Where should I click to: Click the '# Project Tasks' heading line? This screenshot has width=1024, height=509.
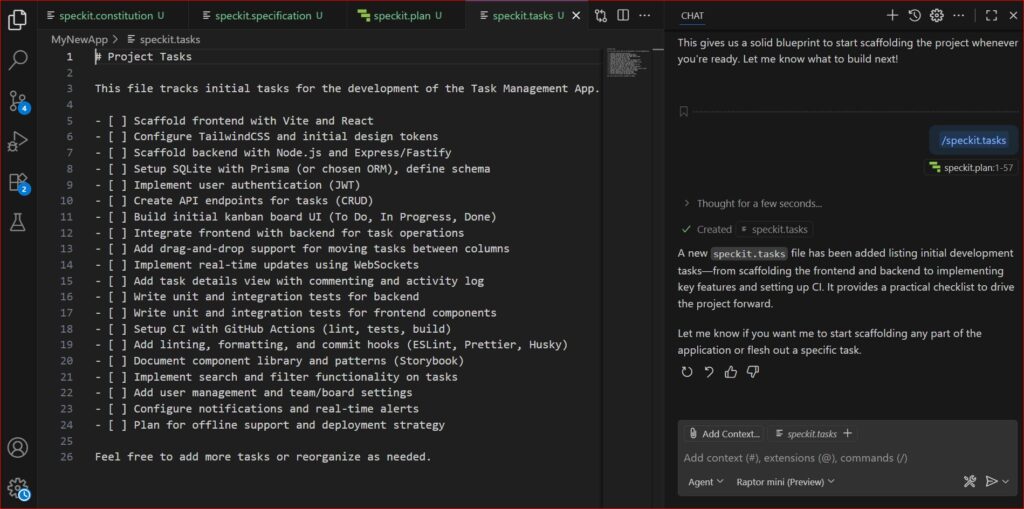(144, 56)
